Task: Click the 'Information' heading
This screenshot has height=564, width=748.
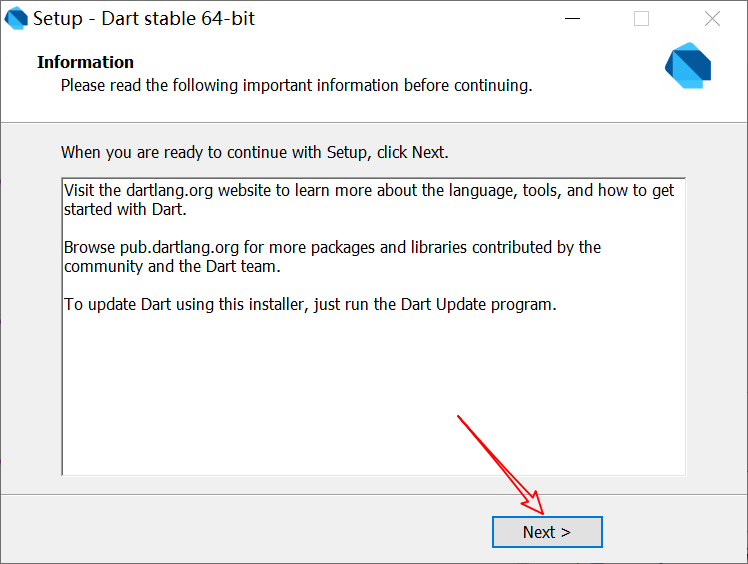Action: 85,62
